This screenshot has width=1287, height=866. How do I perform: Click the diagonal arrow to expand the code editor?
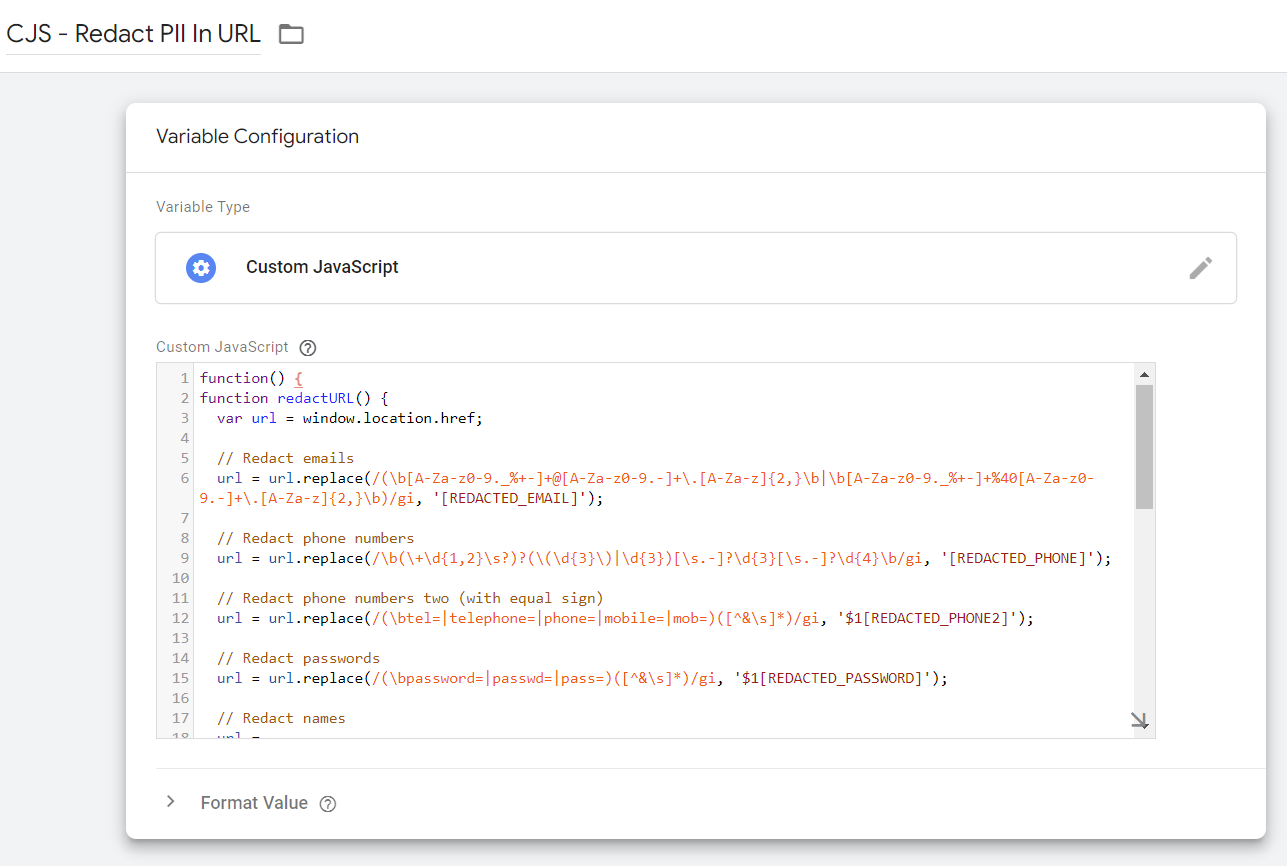(x=1139, y=720)
